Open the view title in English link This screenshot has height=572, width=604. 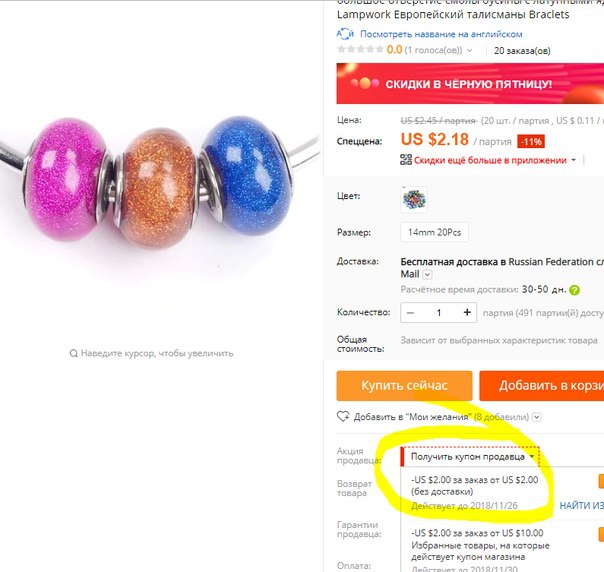(441, 34)
